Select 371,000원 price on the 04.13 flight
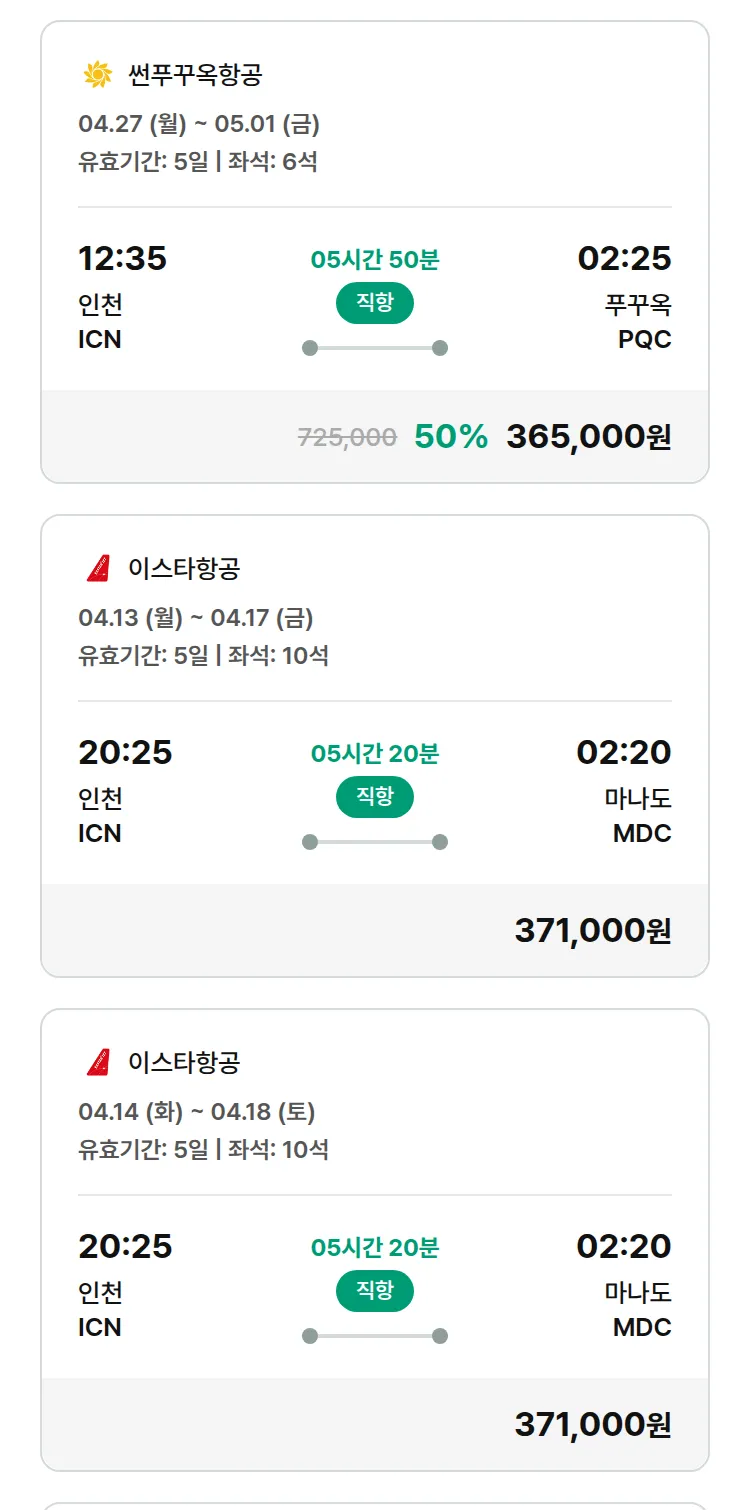 point(592,931)
